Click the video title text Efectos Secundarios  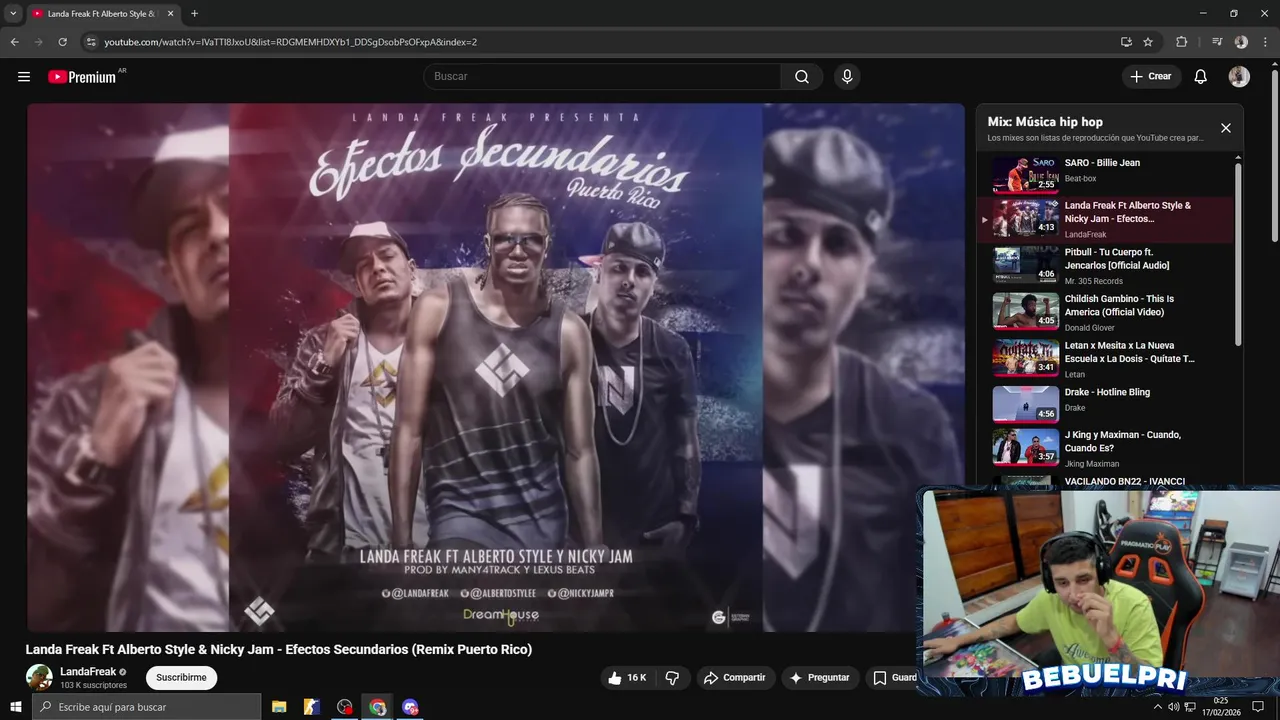pos(278,649)
